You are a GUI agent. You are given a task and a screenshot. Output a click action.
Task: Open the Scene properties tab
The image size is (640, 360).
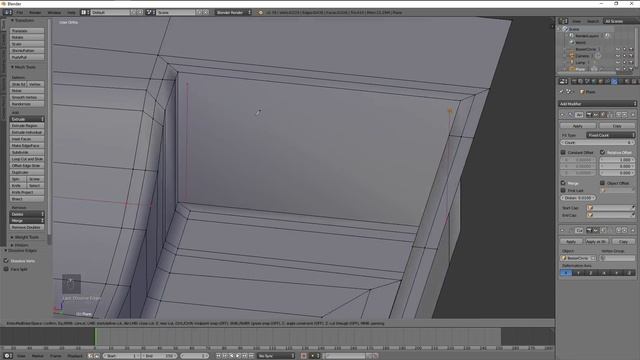tap(587, 81)
